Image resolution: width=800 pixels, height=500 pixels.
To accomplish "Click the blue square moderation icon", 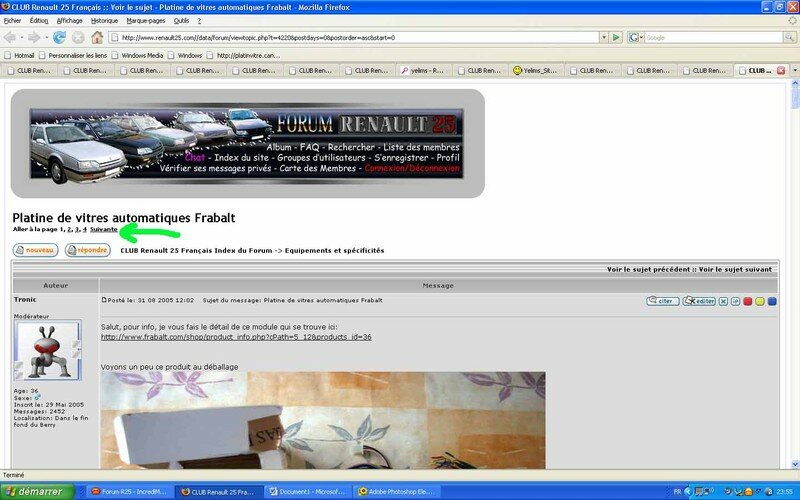I will tap(772, 302).
